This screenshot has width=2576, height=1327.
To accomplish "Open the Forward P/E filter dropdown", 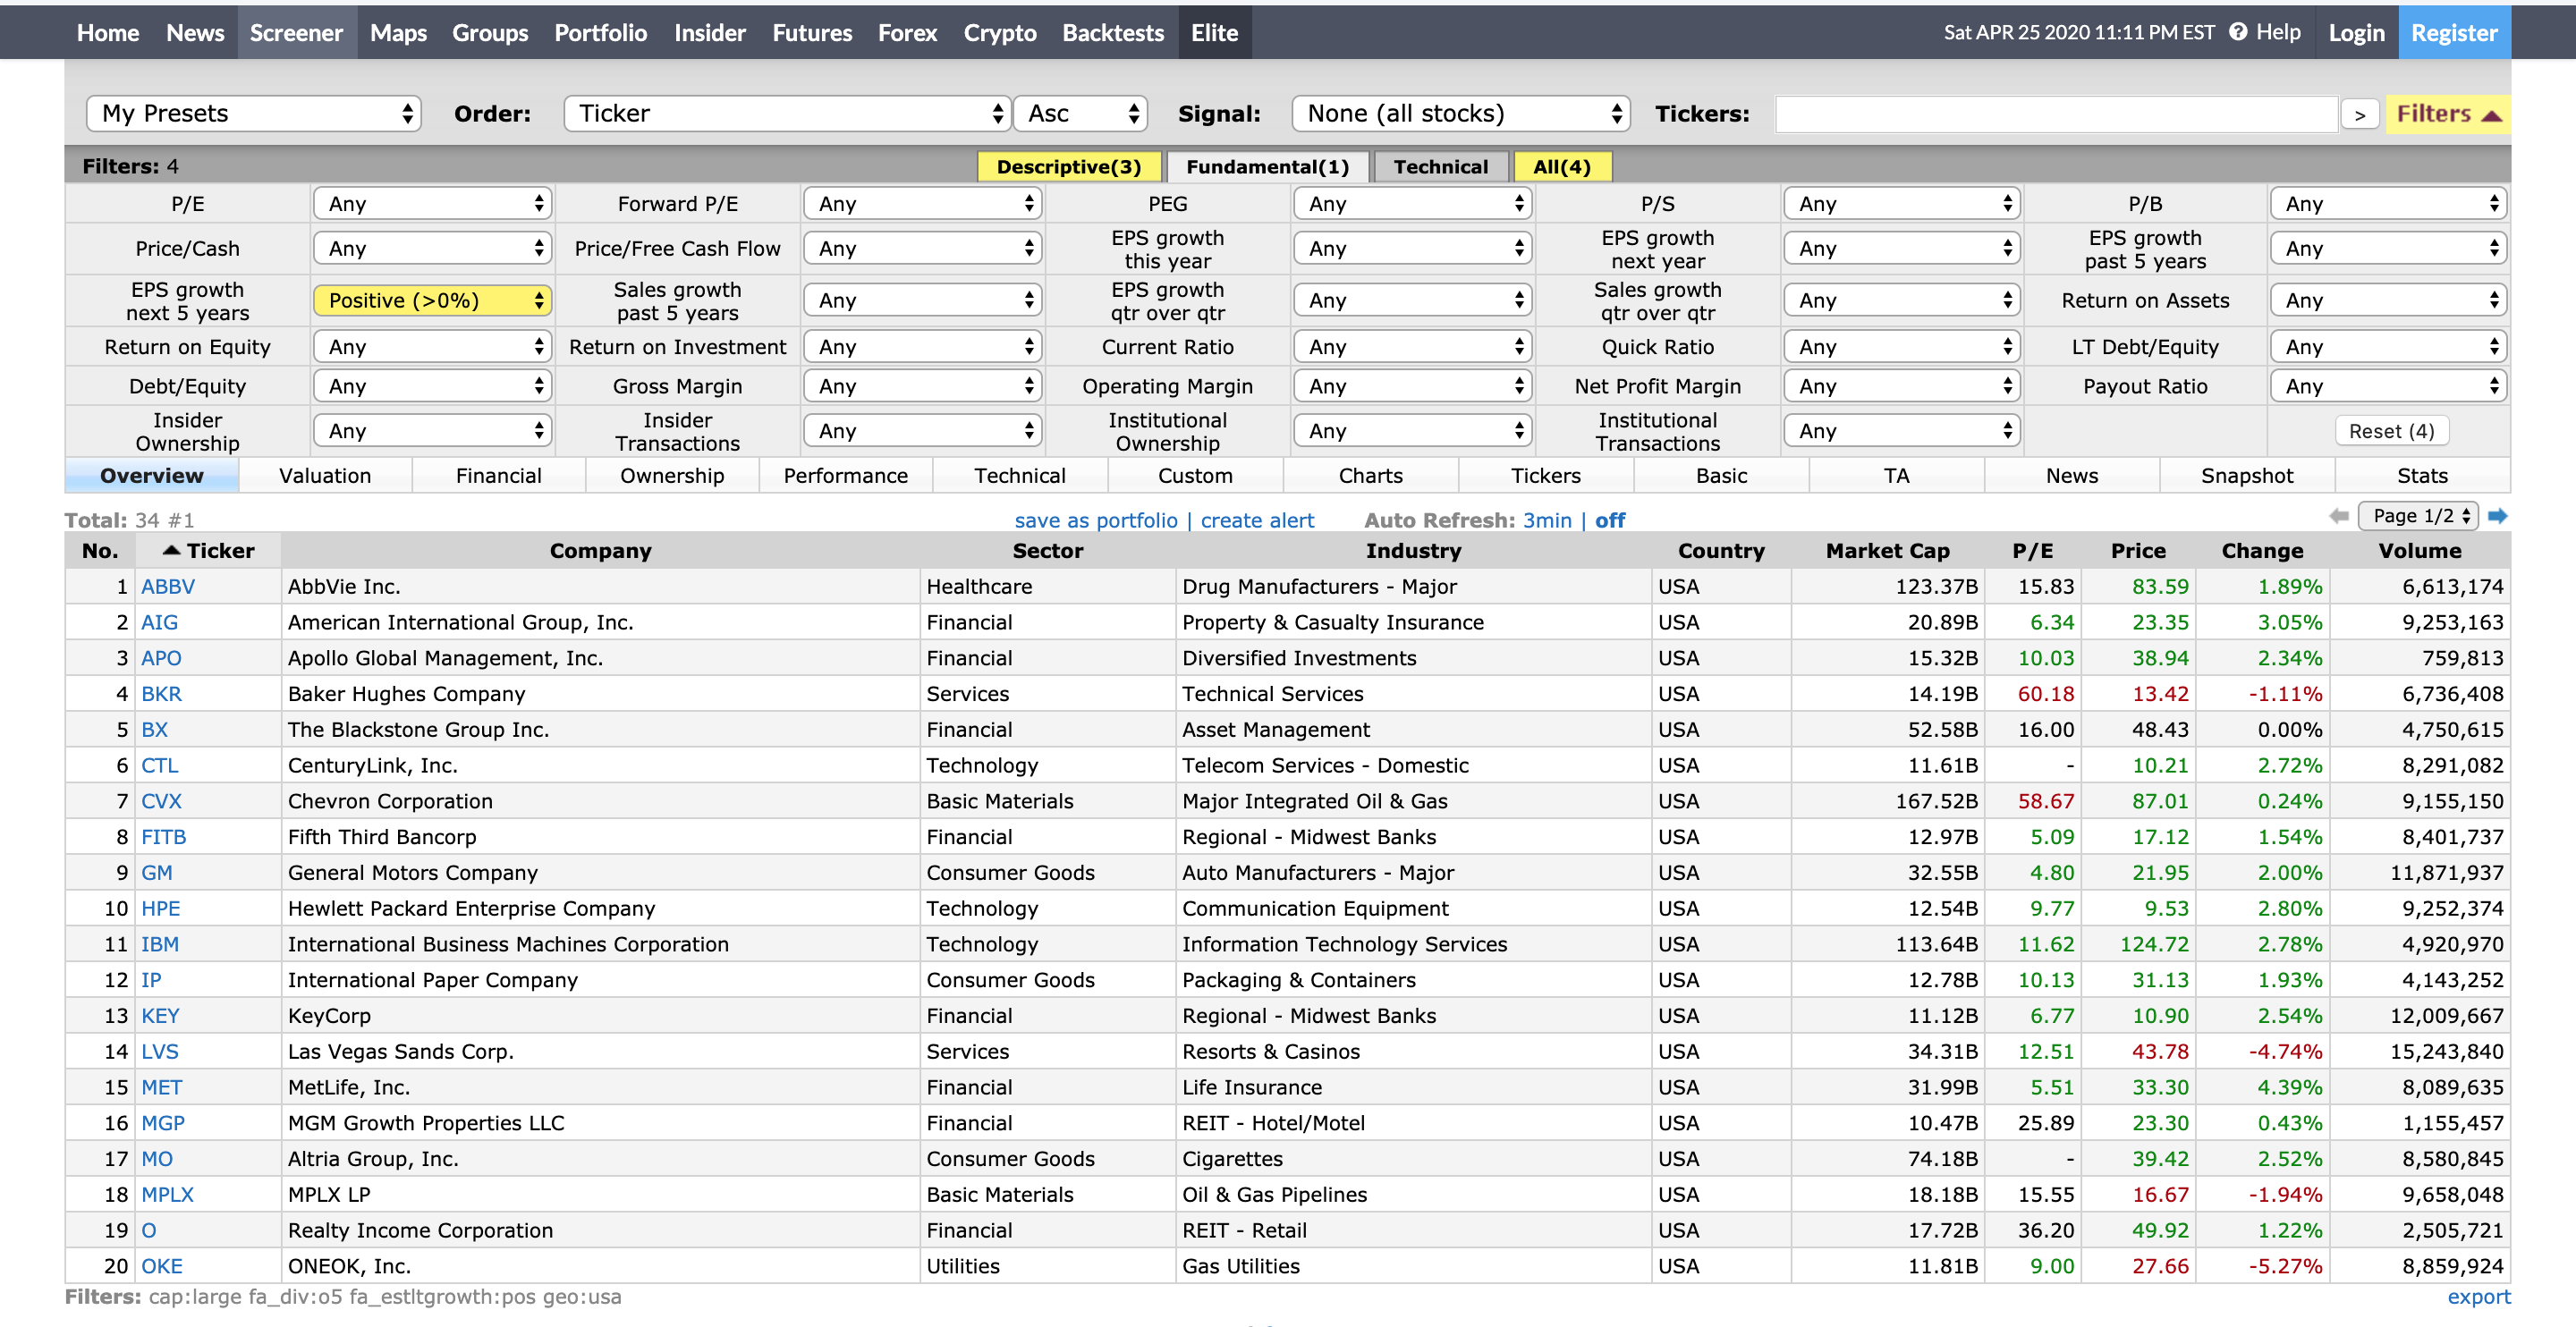I will [x=923, y=204].
